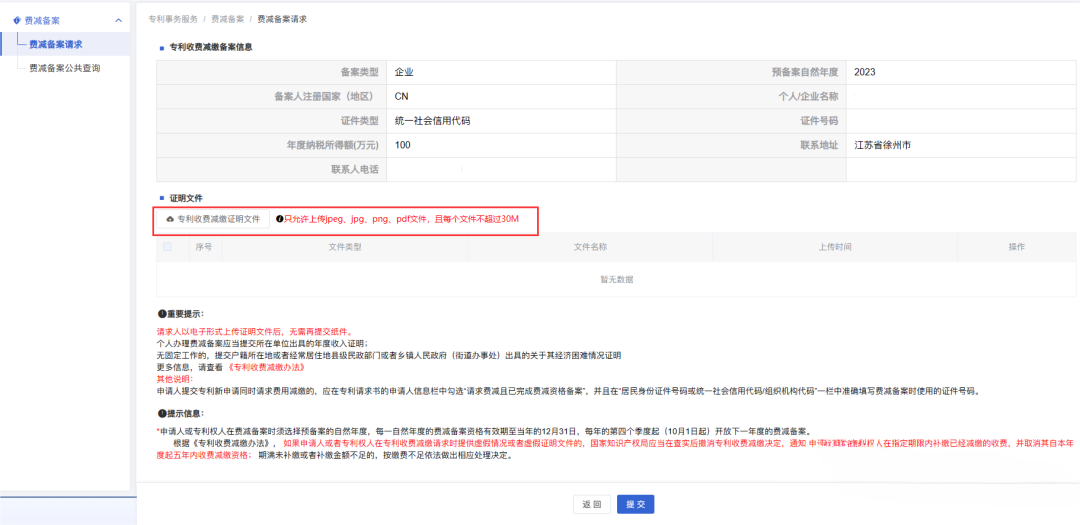Click the 费减备案请求 breadcrumb item
The width and height of the screenshot is (1080, 525).
[282, 19]
